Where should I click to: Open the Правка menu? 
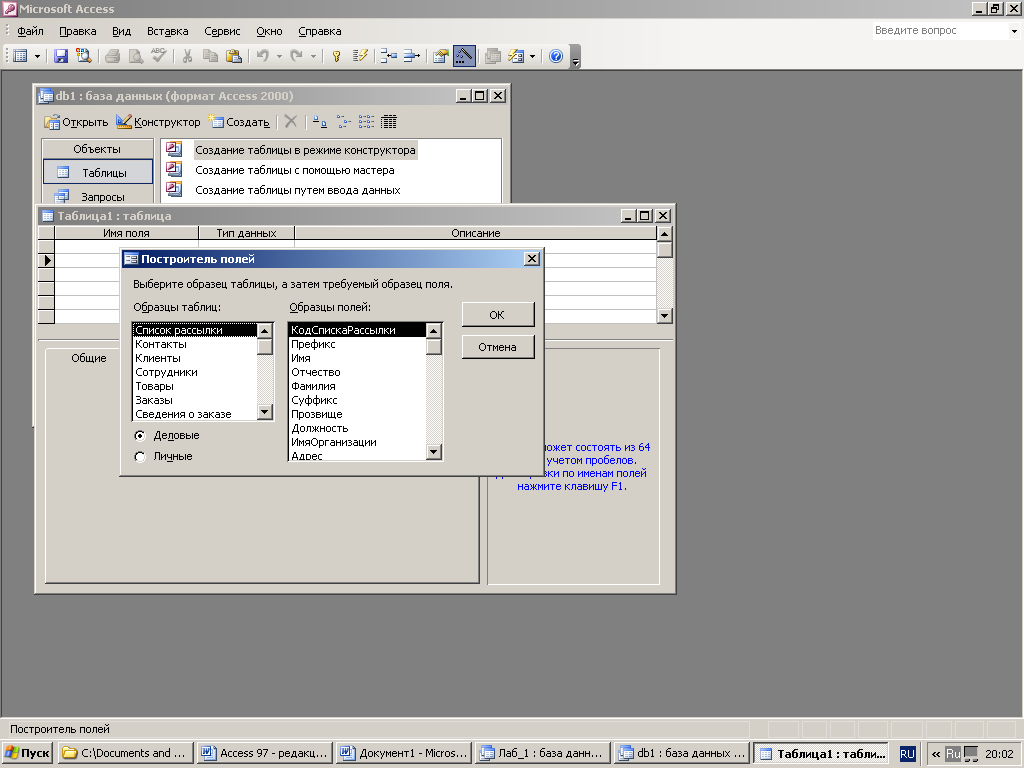click(x=78, y=31)
